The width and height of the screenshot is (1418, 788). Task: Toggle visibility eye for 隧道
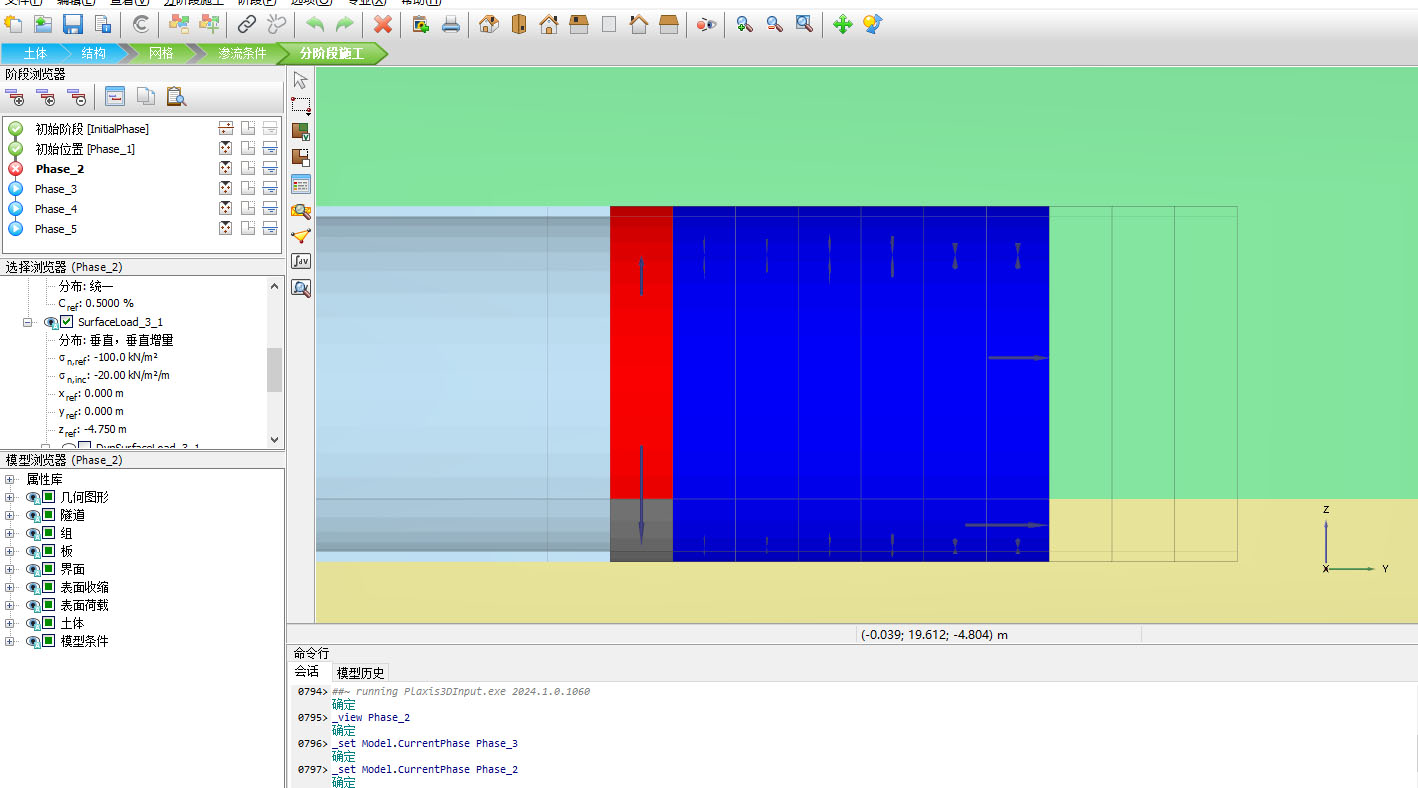click(32, 515)
